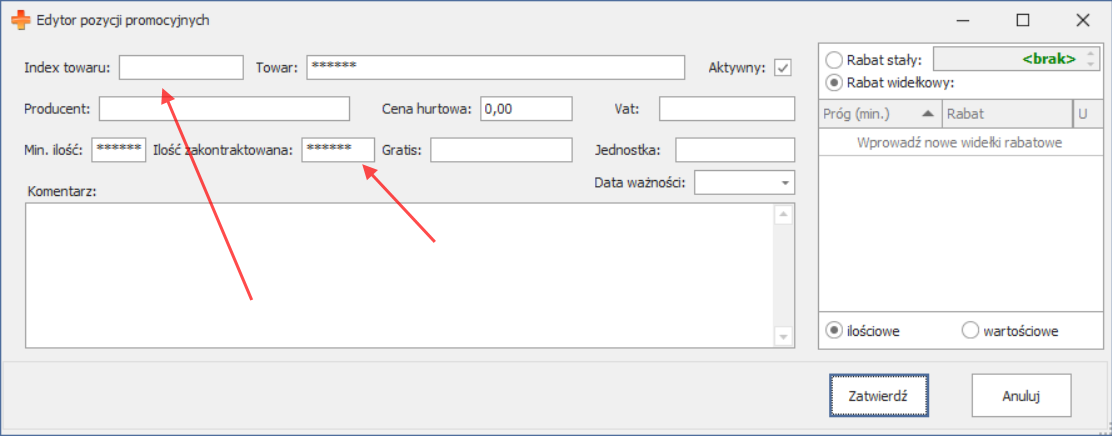
Task: Click the Rabat column header
Action: pos(1006,114)
